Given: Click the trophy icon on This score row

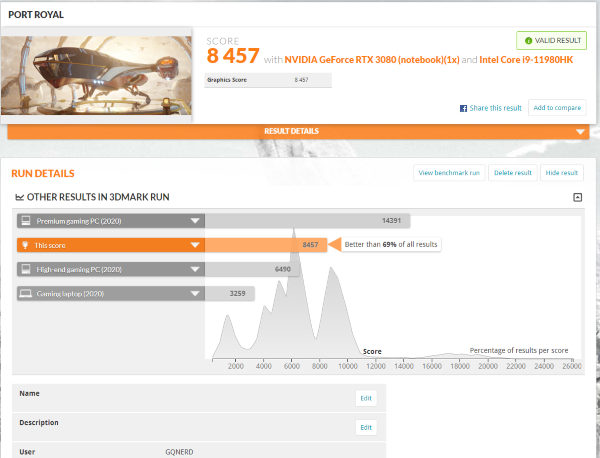Looking at the screenshot, I should (25, 245).
